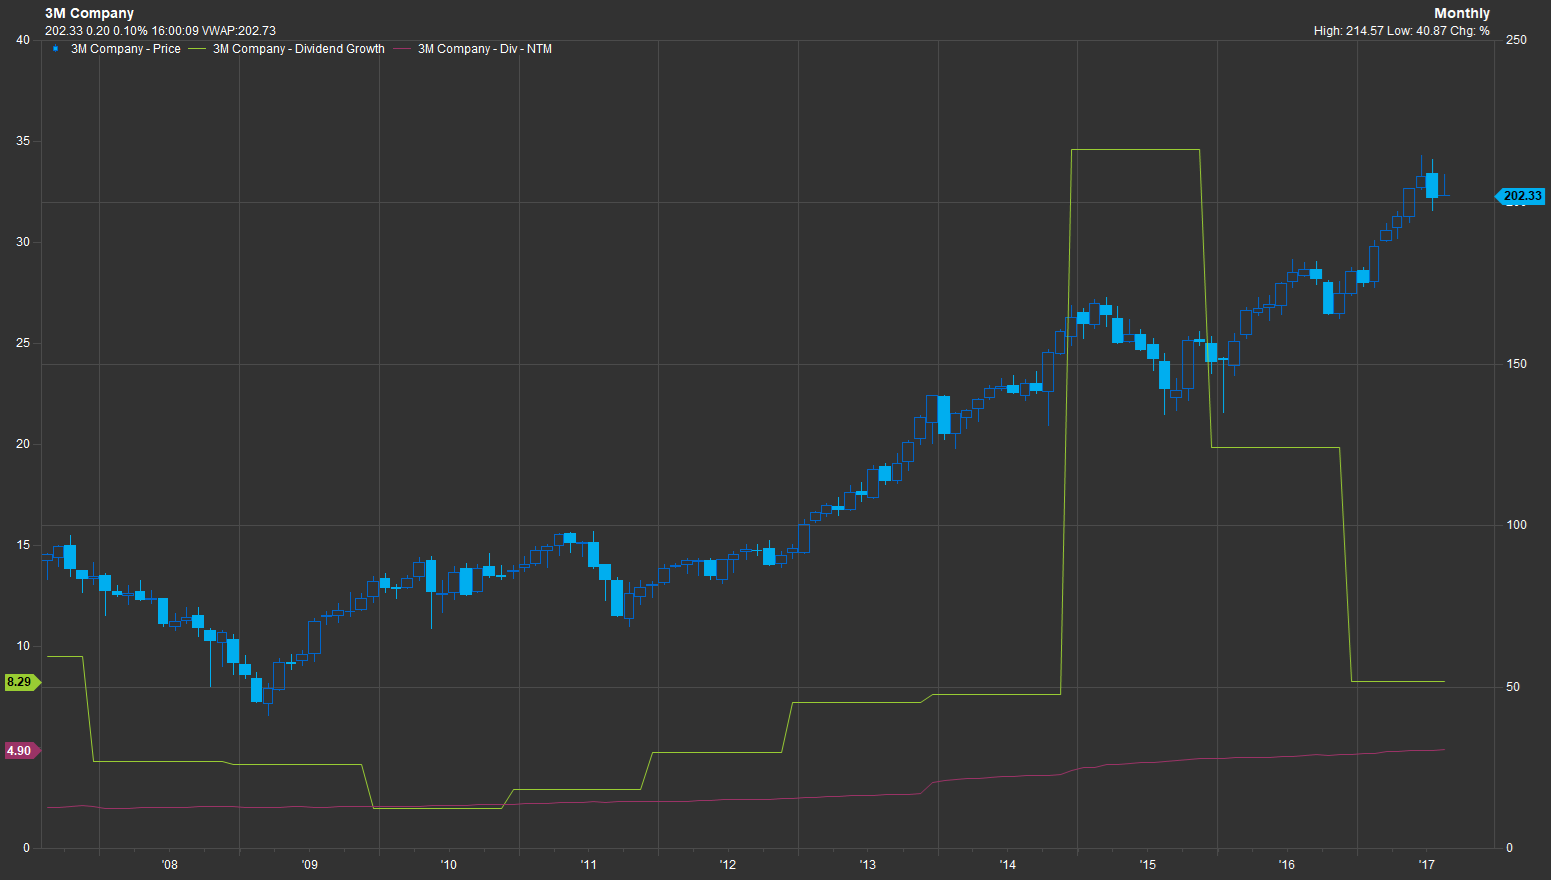Click the pink 4.90 dividend NTM tag

click(21, 751)
